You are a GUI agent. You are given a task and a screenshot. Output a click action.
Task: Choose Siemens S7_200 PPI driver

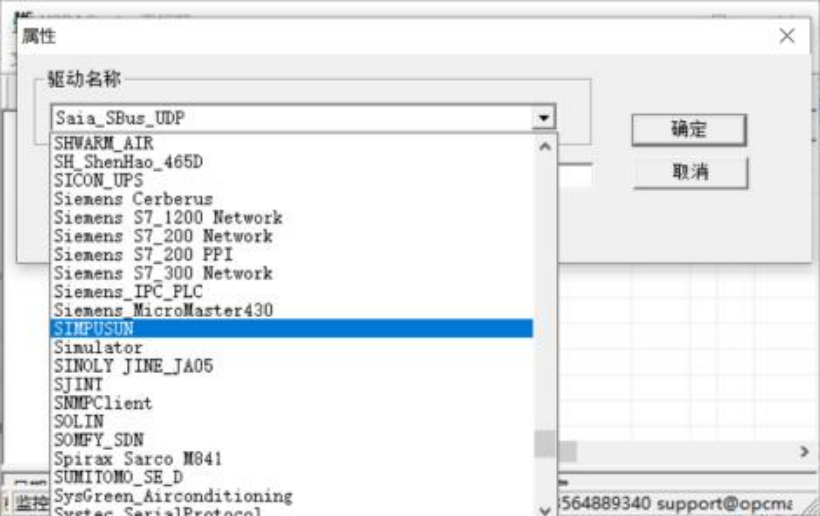(292, 255)
